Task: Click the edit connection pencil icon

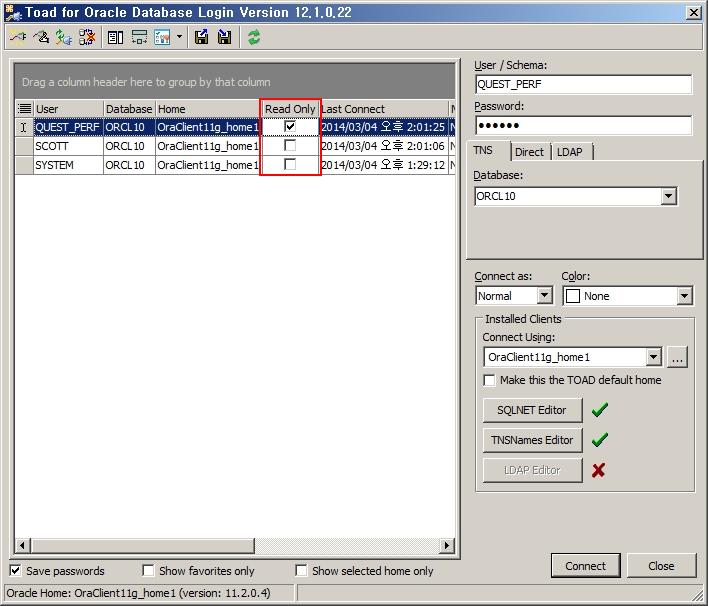Action: point(41,37)
